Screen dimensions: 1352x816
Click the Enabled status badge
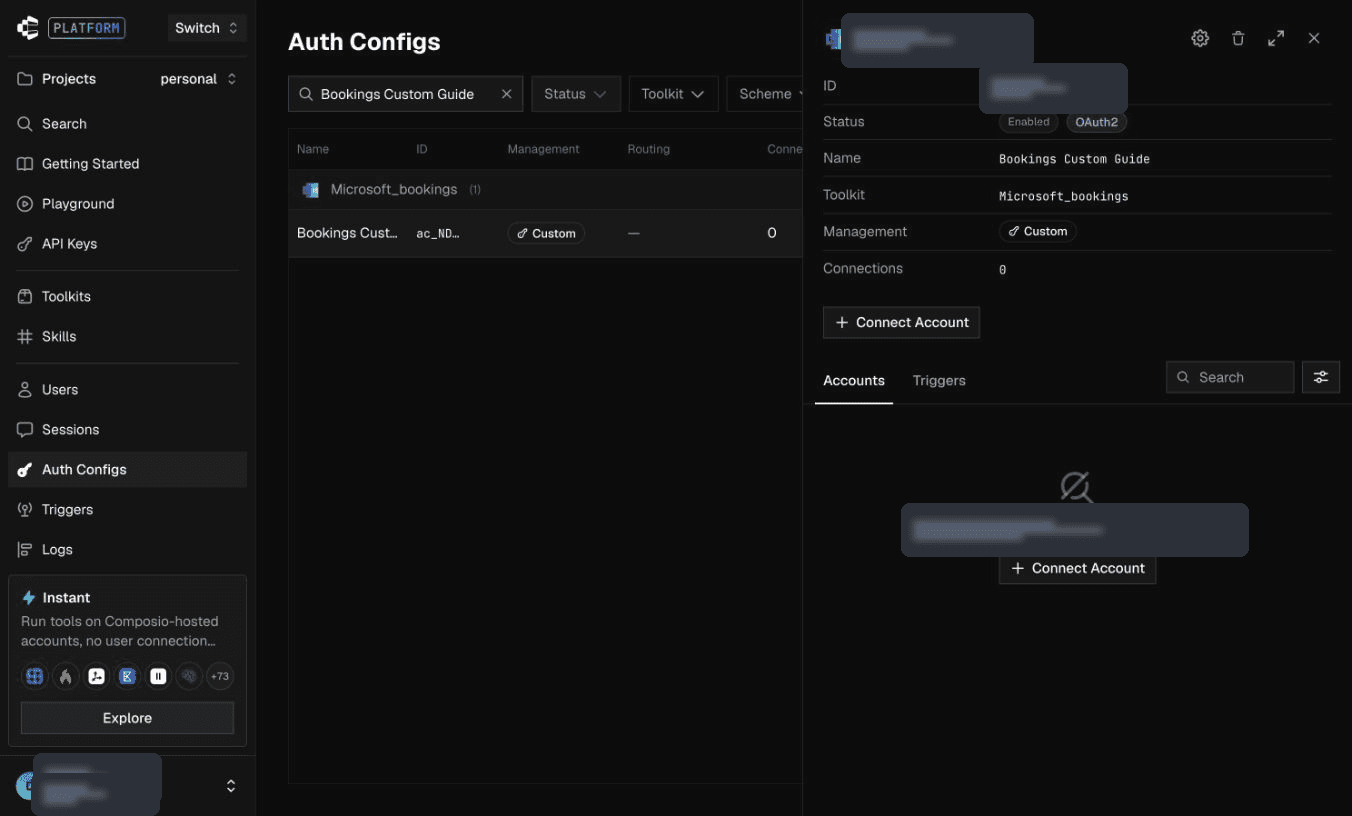click(x=1028, y=122)
